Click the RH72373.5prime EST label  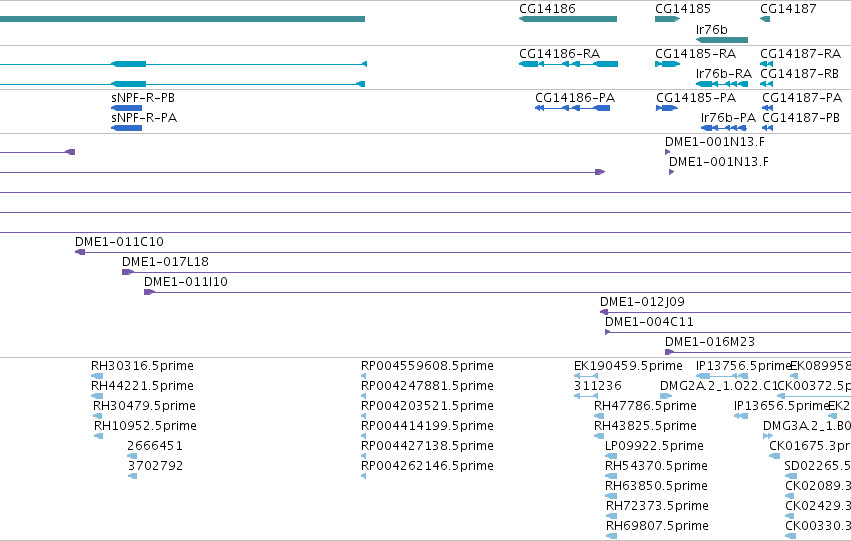[657, 506]
